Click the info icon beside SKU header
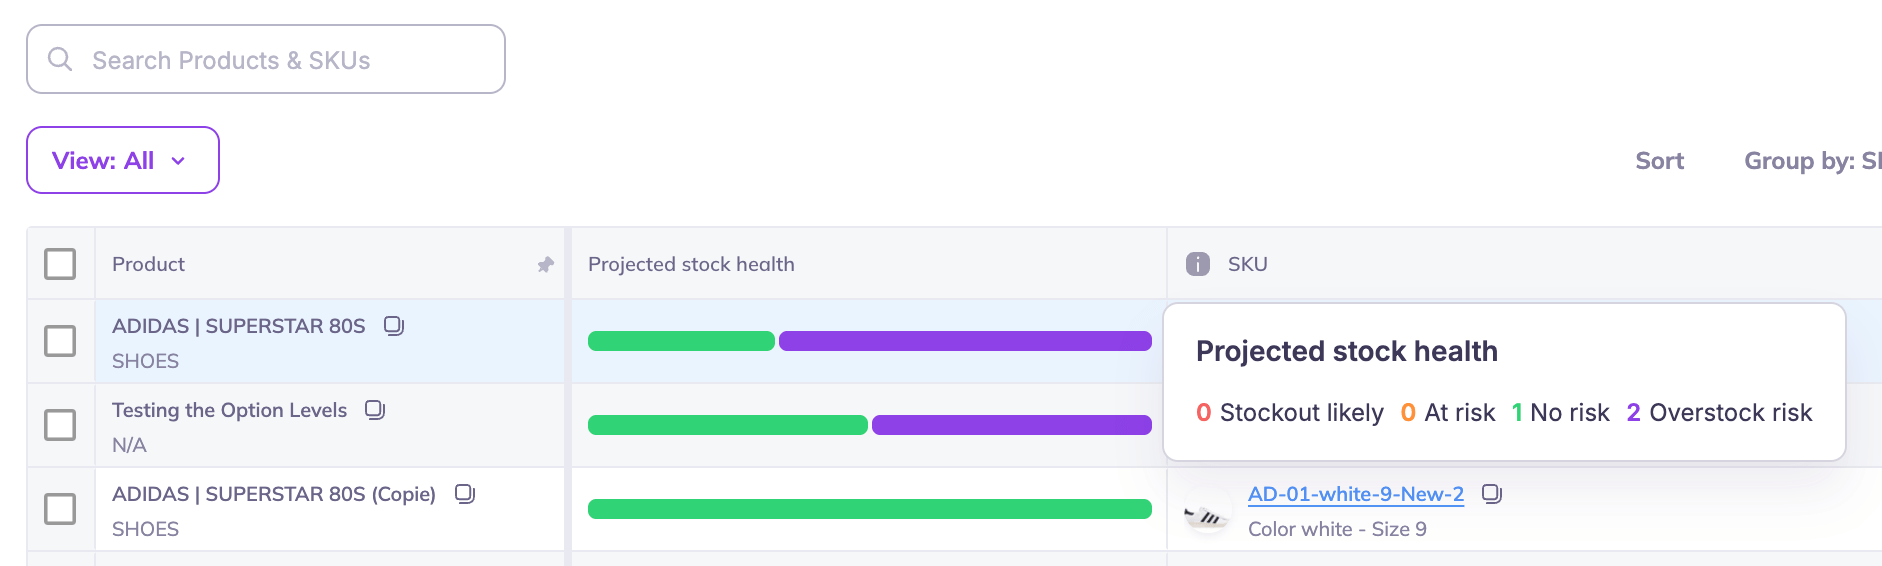Image resolution: width=1882 pixels, height=566 pixels. click(x=1197, y=264)
